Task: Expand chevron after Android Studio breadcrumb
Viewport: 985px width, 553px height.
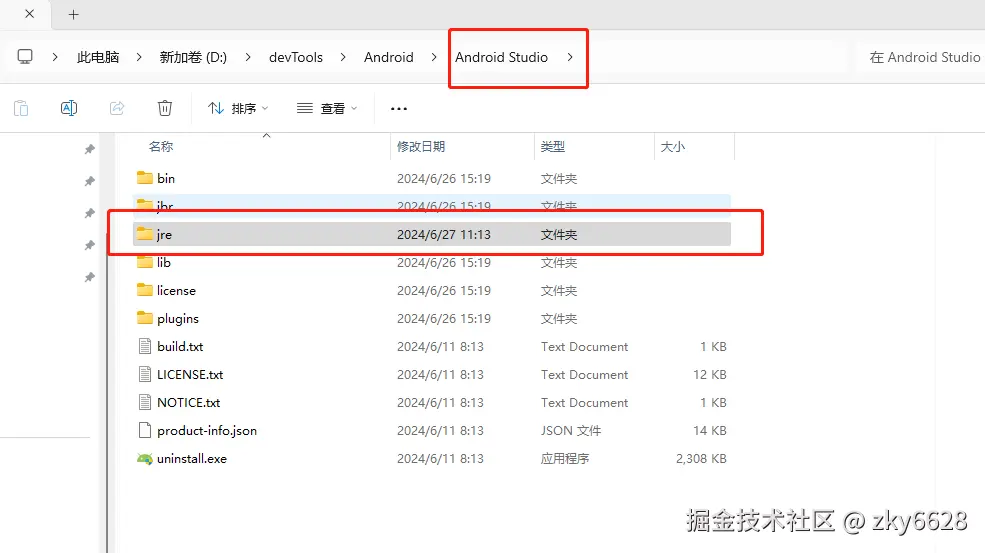Action: [570, 57]
